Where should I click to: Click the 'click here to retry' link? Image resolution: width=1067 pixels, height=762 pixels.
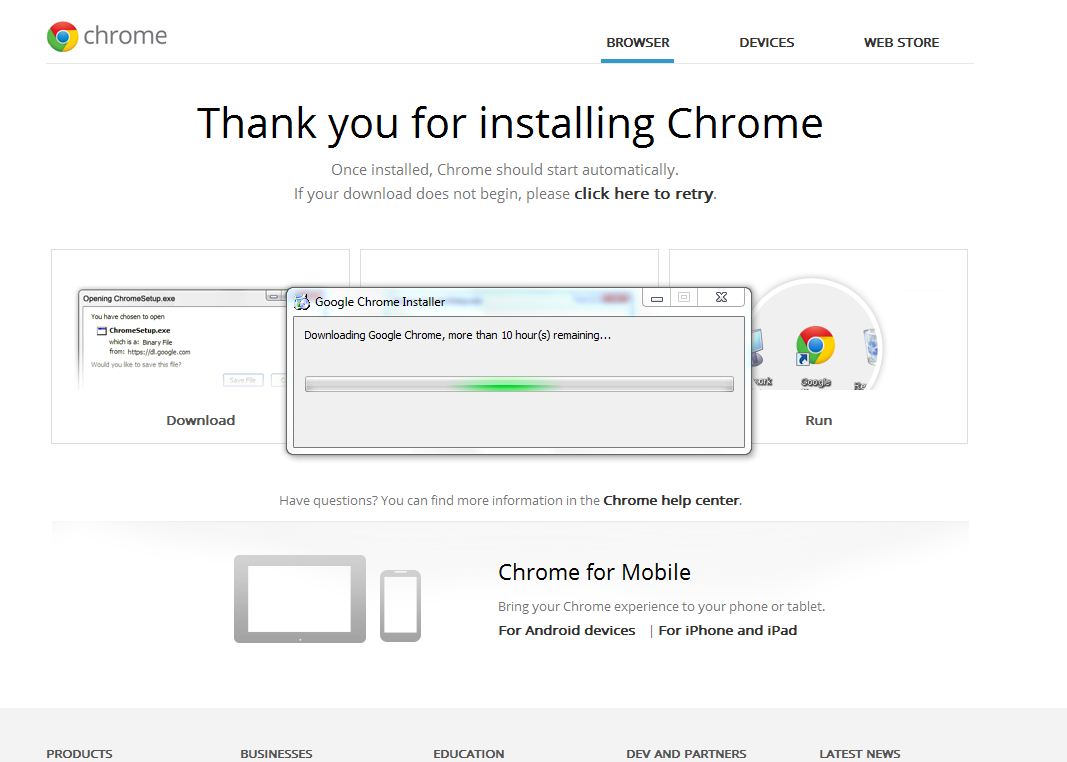[644, 194]
